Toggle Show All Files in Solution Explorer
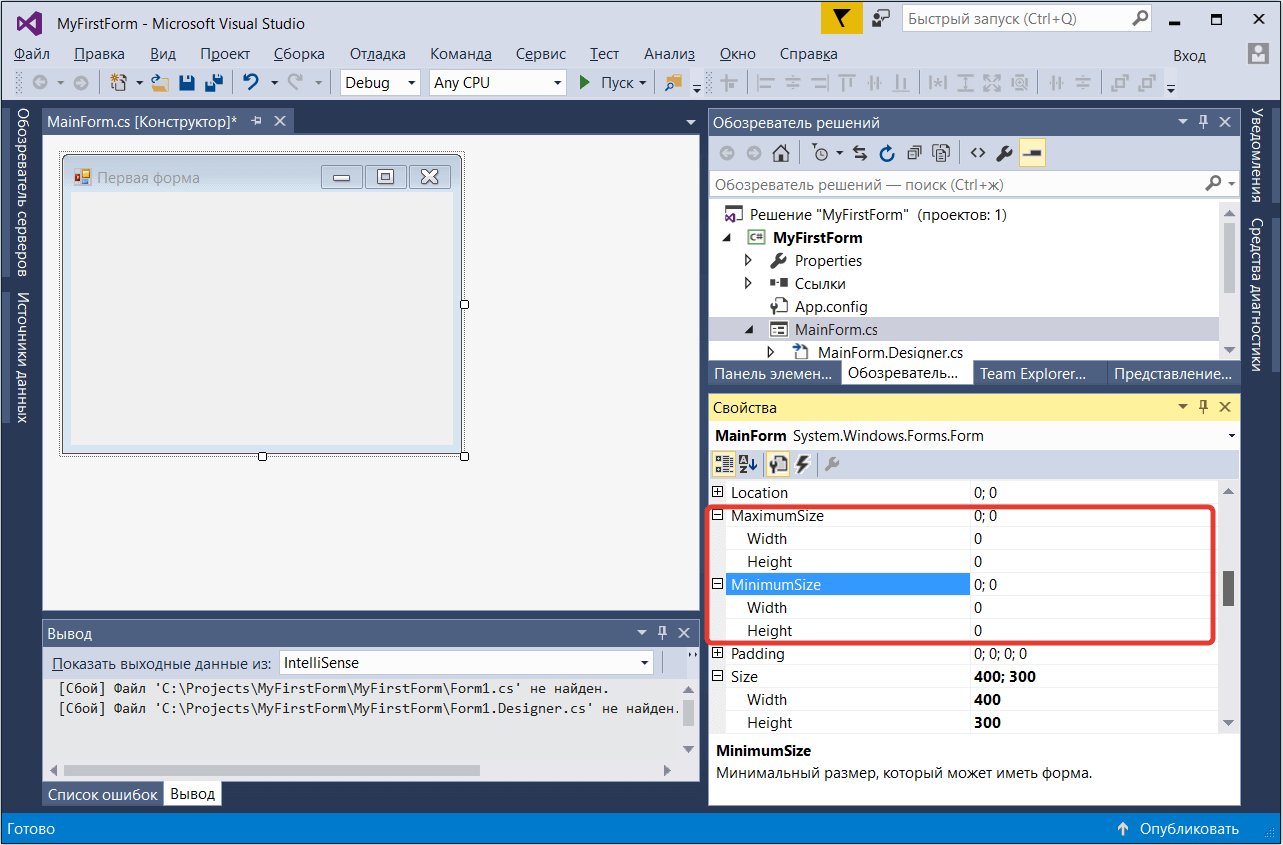Image resolution: width=1283 pixels, height=845 pixels. click(941, 153)
